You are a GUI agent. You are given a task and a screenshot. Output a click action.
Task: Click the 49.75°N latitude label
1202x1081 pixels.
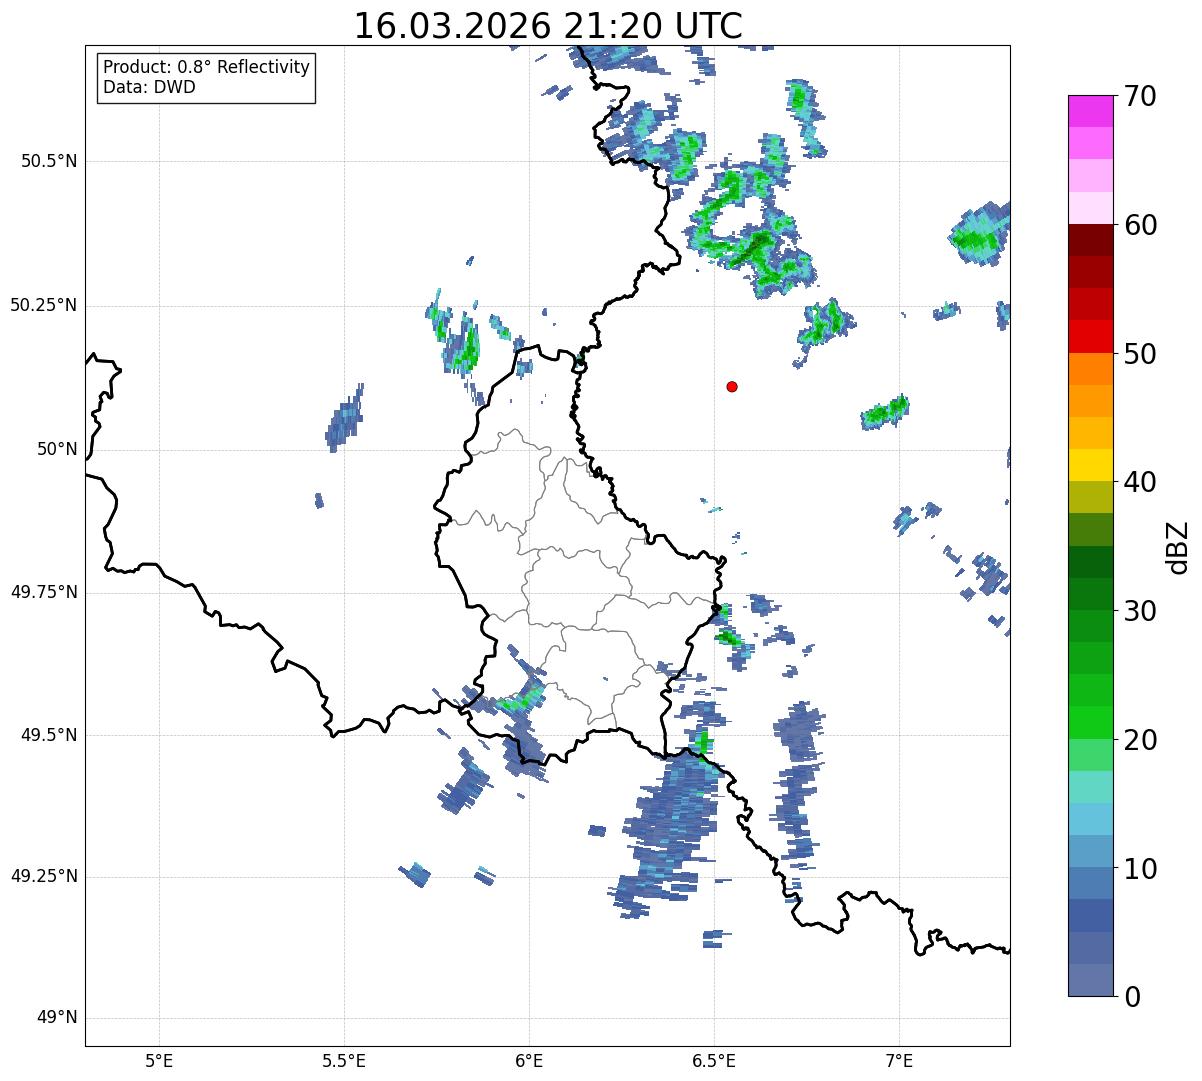coord(43,592)
